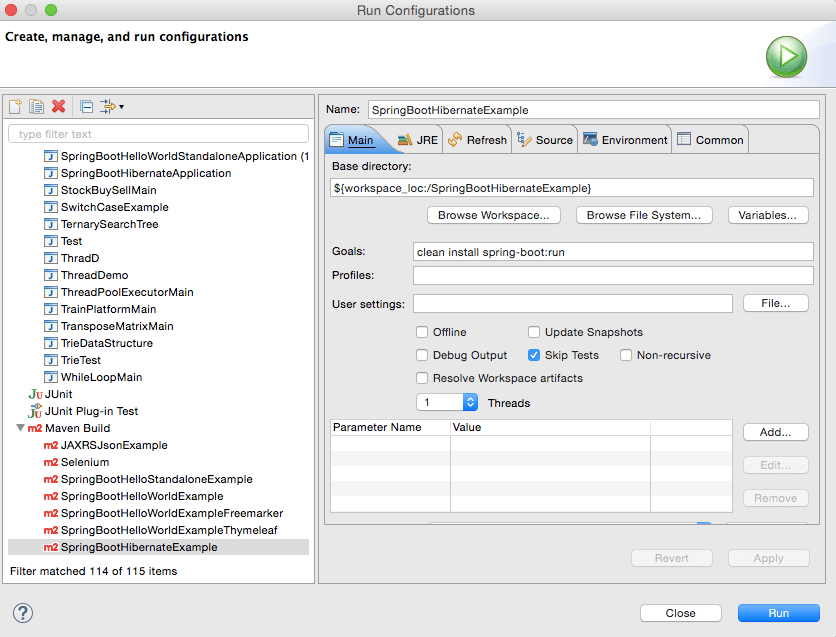The height and width of the screenshot is (637, 836).
Task: Collapse all items in the configuration tree
Action: click(x=85, y=105)
